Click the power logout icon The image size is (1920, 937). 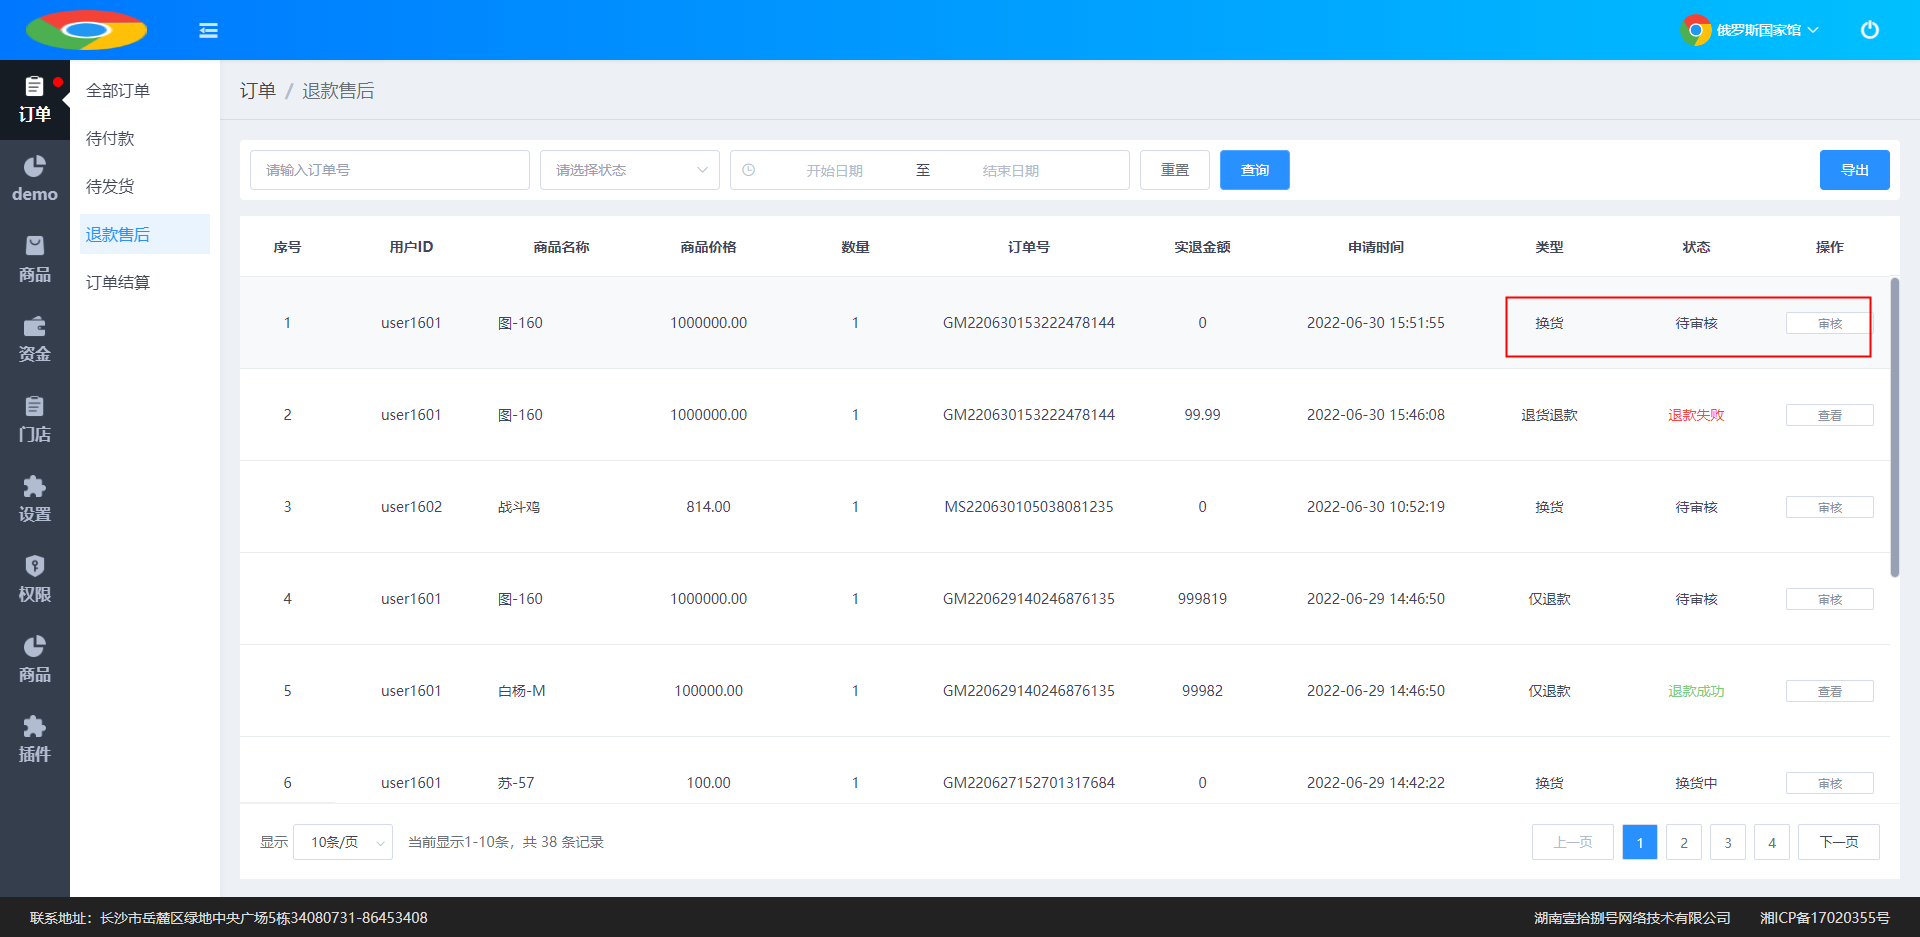(x=1869, y=30)
